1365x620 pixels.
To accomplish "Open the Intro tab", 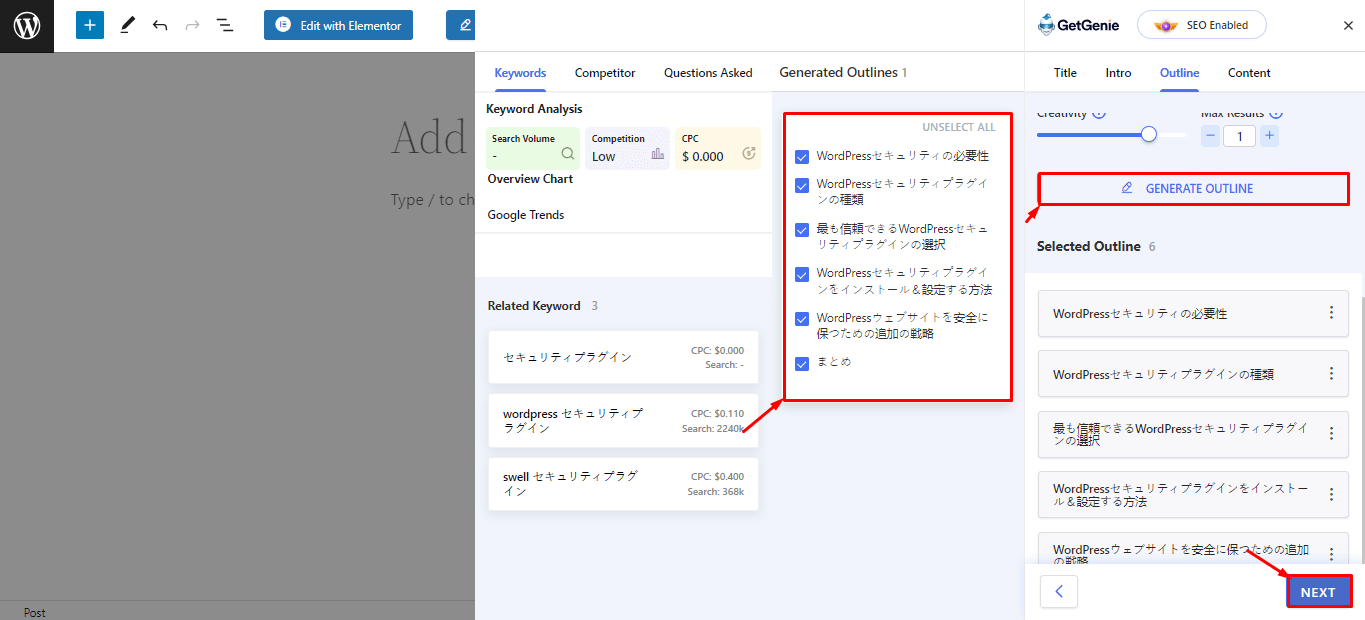I will click(x=1119, y=73).
